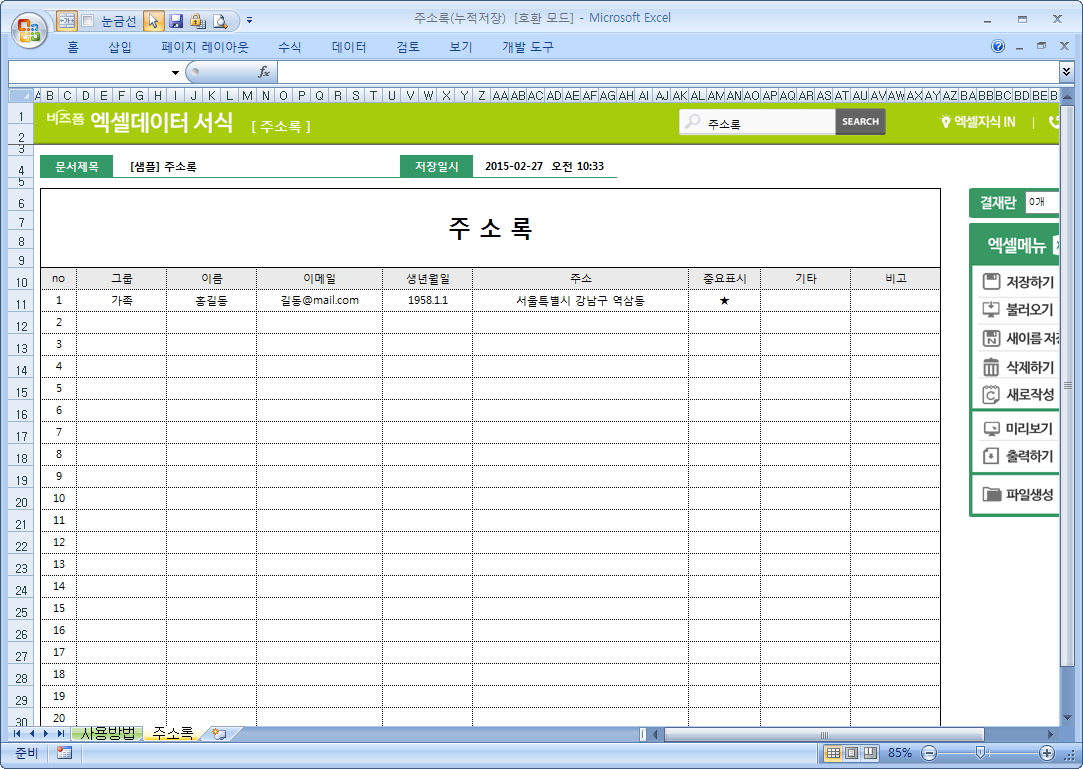Select the 길동@mail.com email cell
Screen dimensions: 1083x769
(319, 301)
